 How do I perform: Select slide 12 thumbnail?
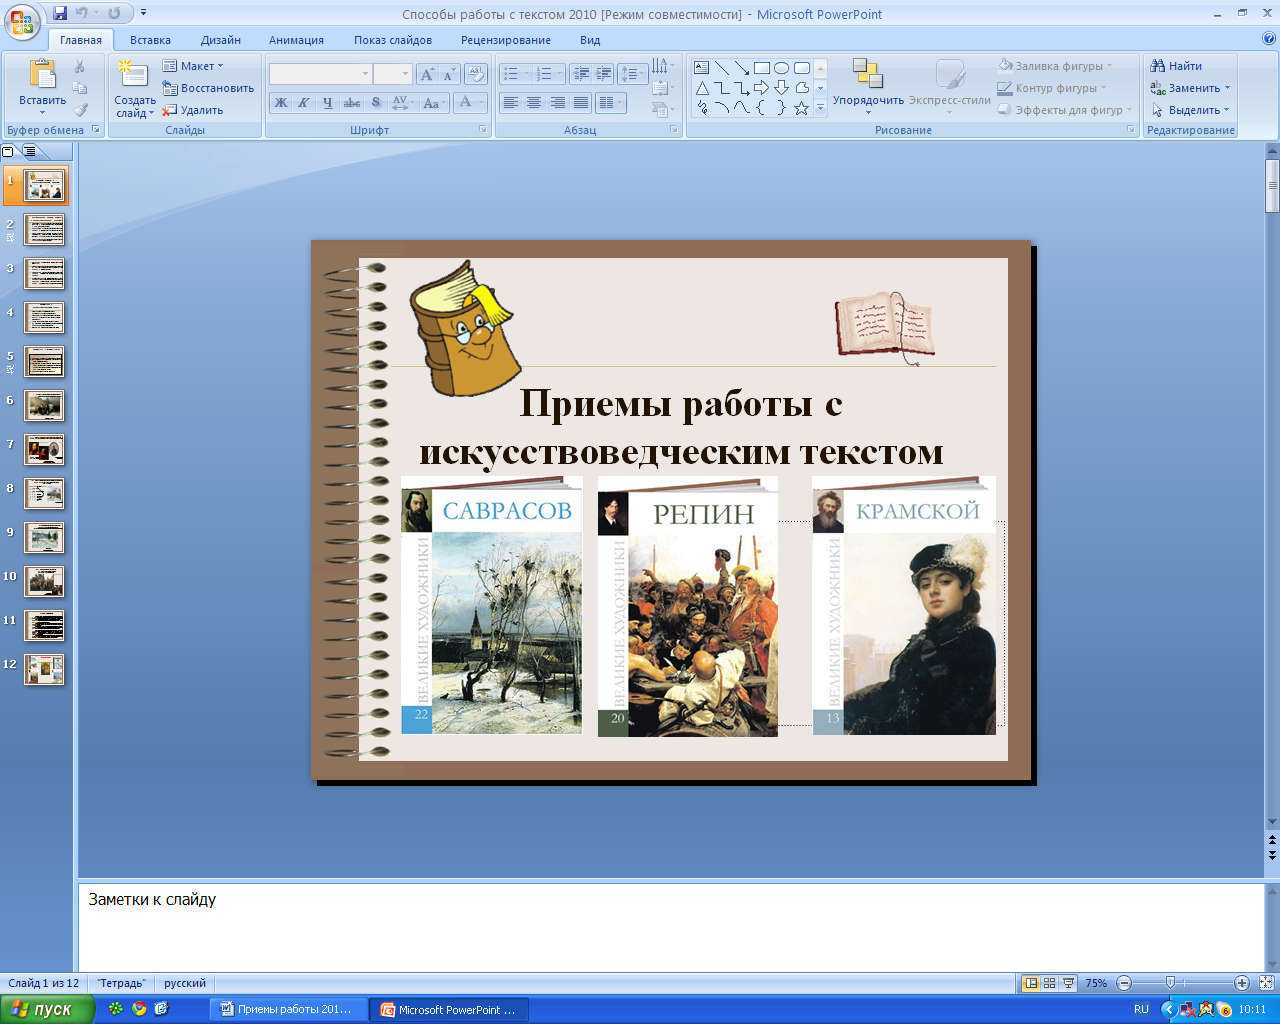tap(44, 670)
